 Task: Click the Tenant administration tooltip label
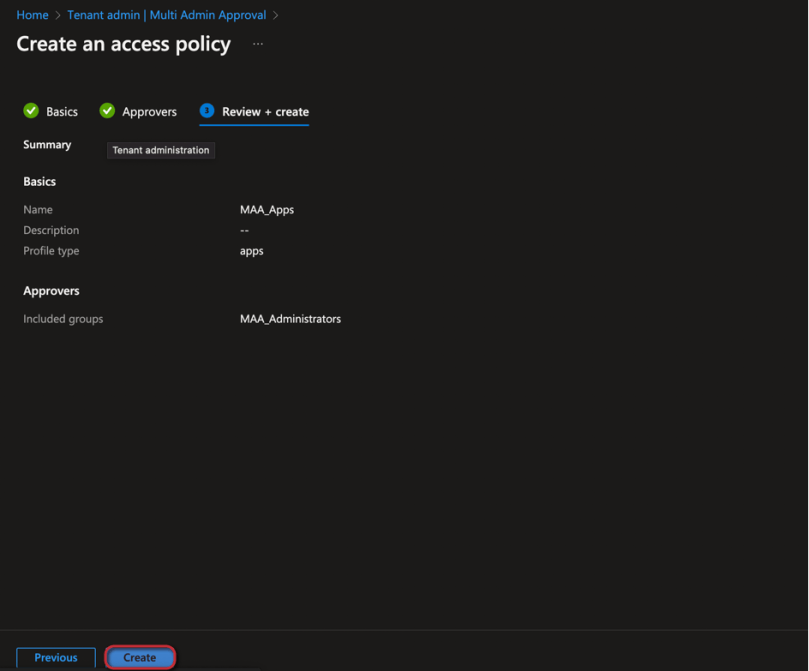point(160,150)
